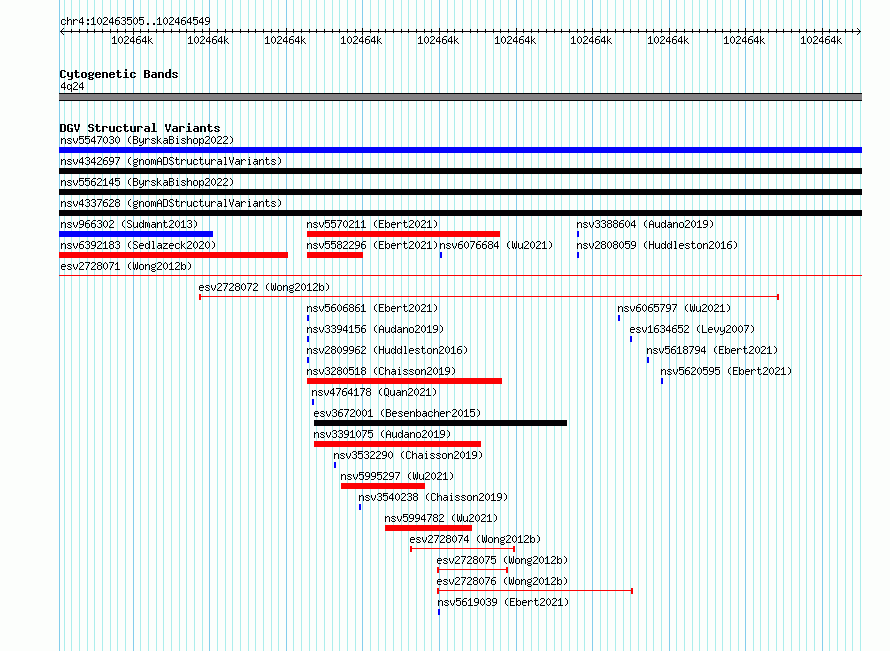The height and width of the screenshot is (651, 890).
Task: Click the Cytogenetic Bands track title
Action: pos(119,74)
